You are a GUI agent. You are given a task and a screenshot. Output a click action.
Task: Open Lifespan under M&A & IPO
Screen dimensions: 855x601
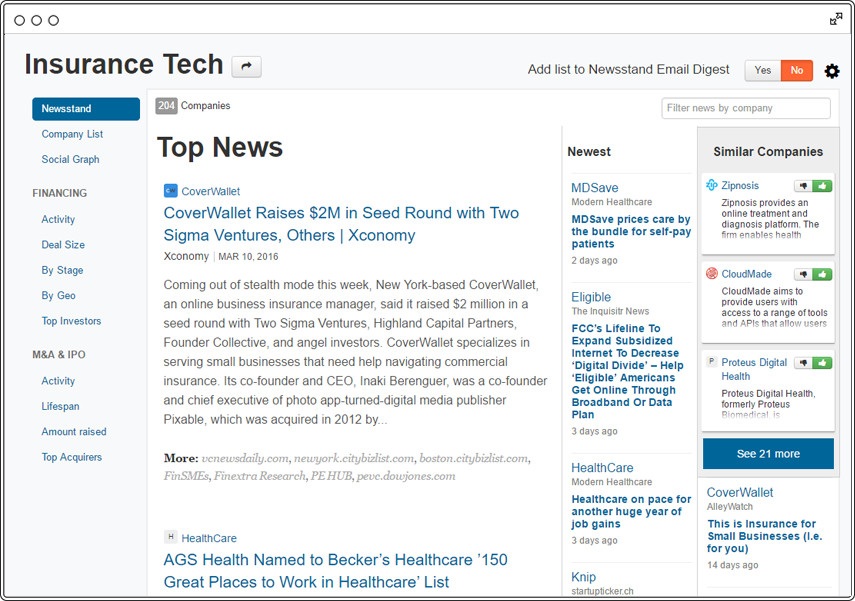point(61,406)
